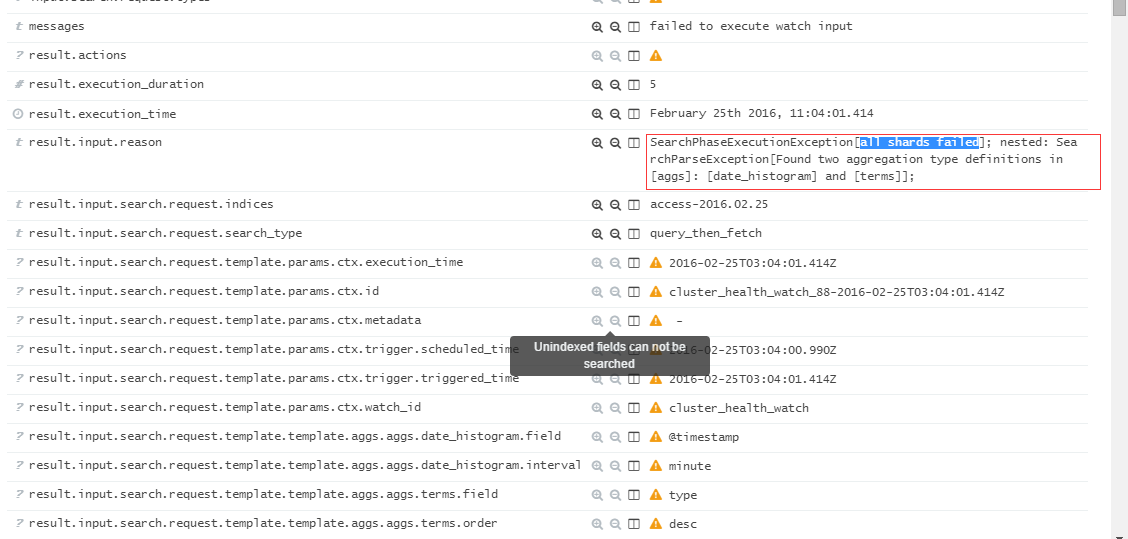Toggle request.indices column in table
The image size is (1128, 539).
pos(634,204)
